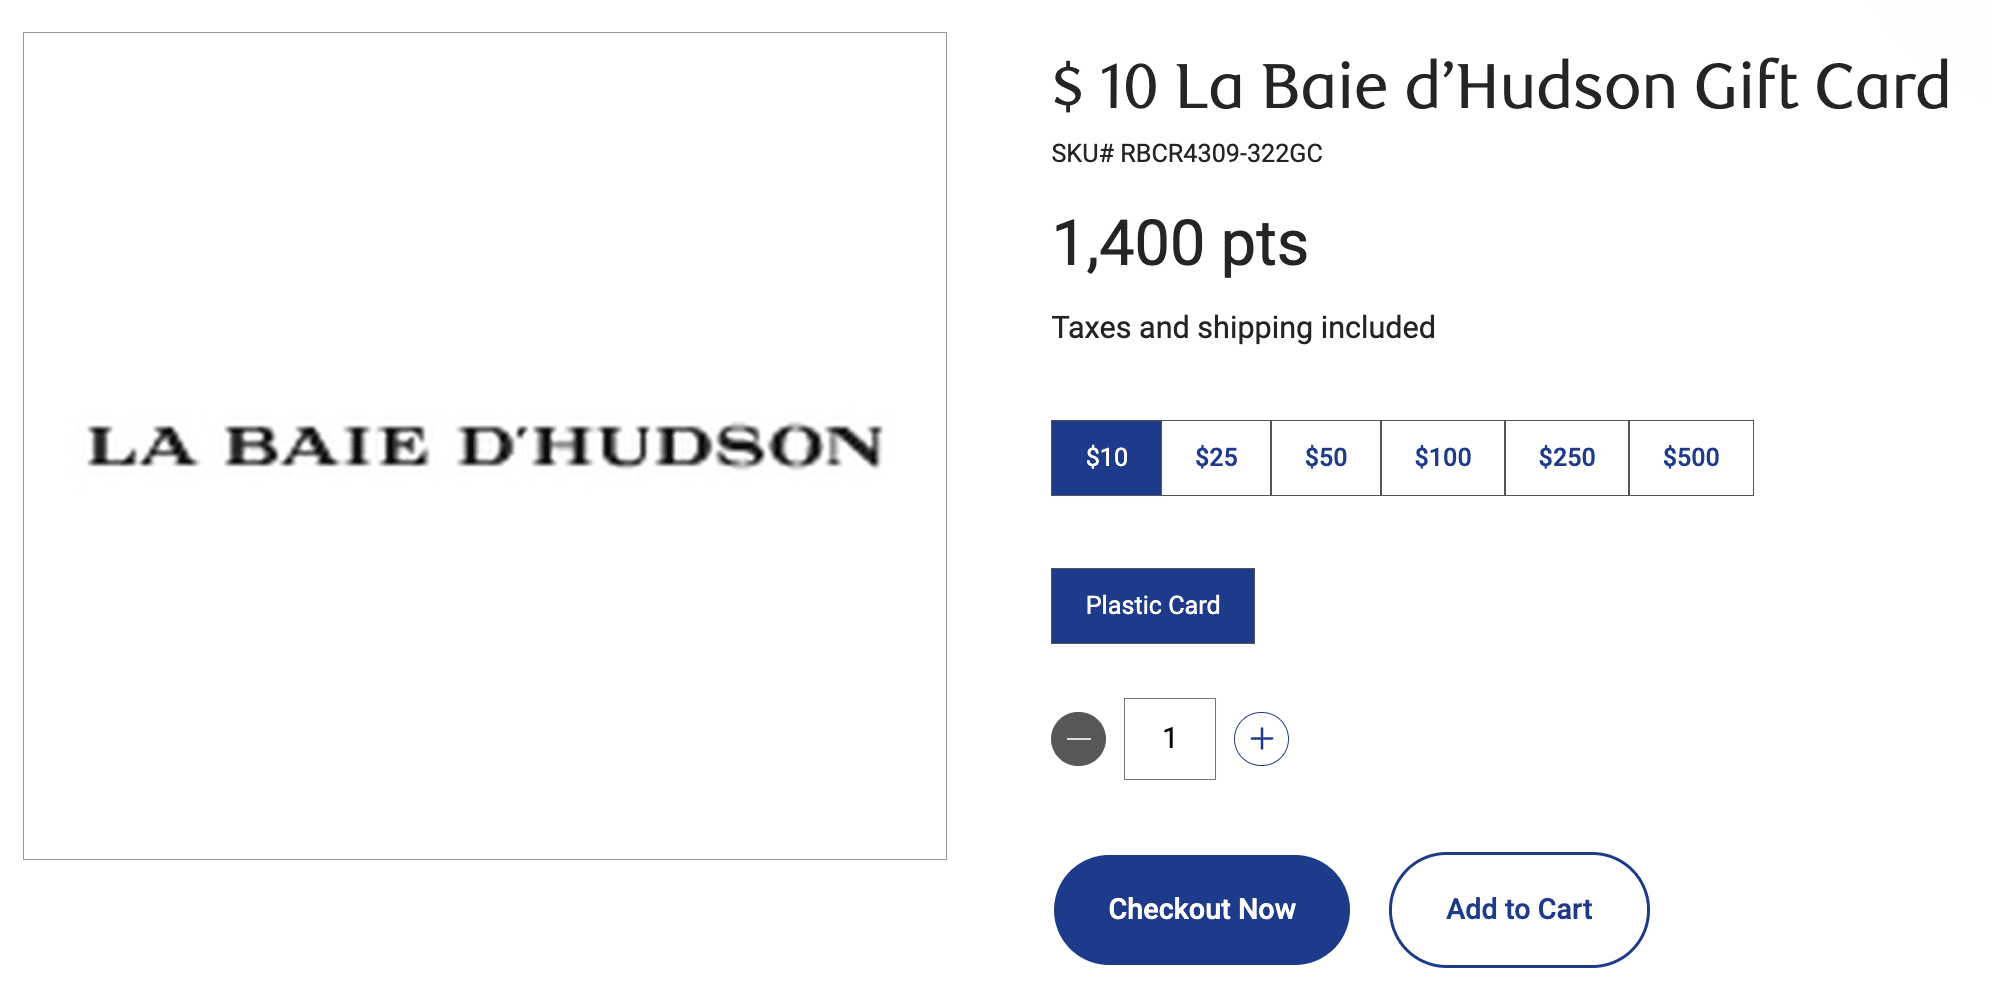Click the dollar sign in the product title

point(1067,86)
